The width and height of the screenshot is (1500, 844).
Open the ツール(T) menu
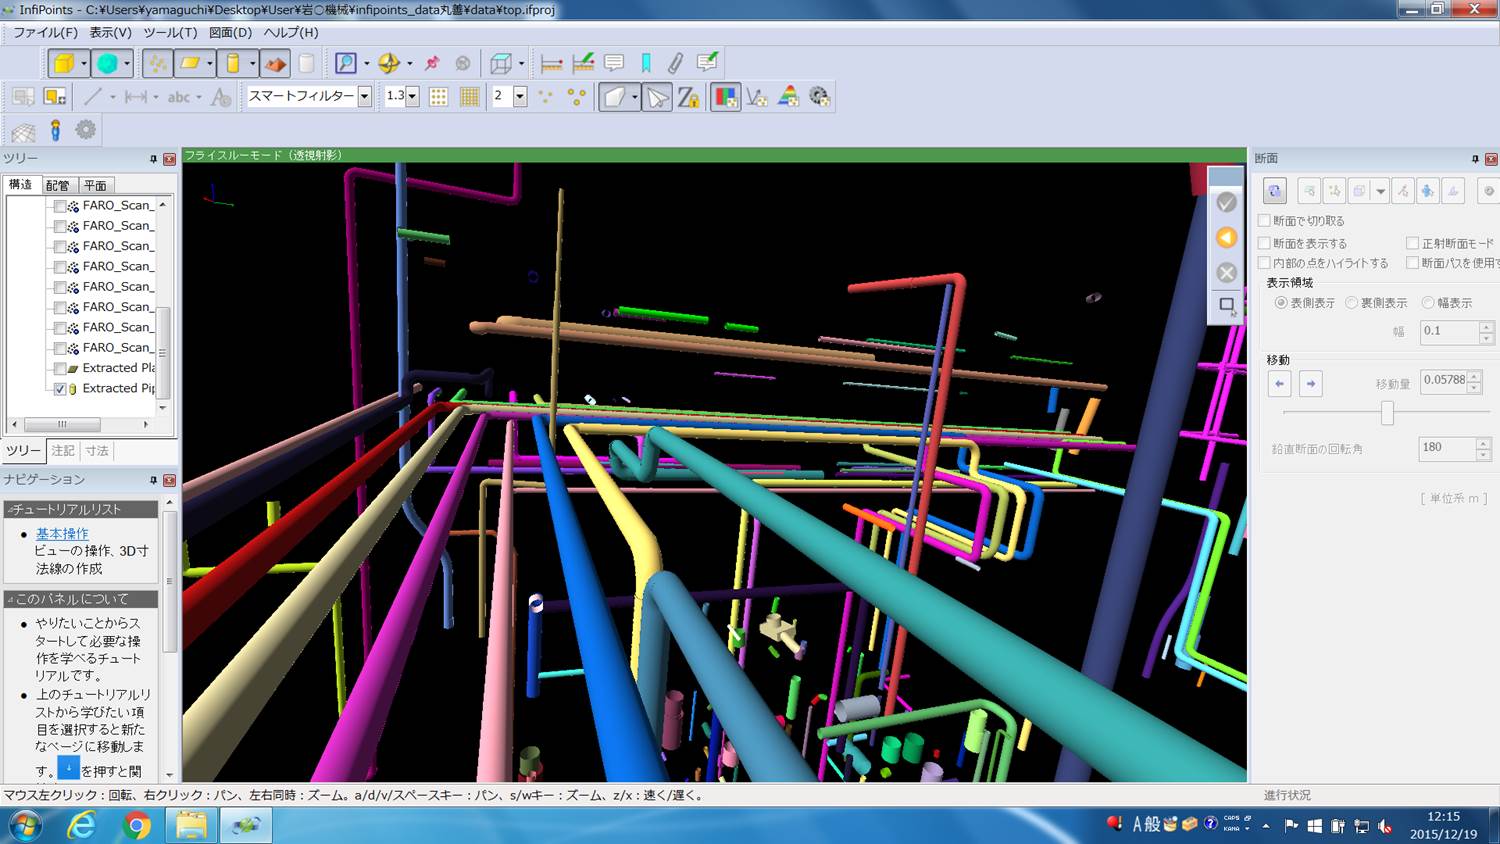tap(170, 32)
